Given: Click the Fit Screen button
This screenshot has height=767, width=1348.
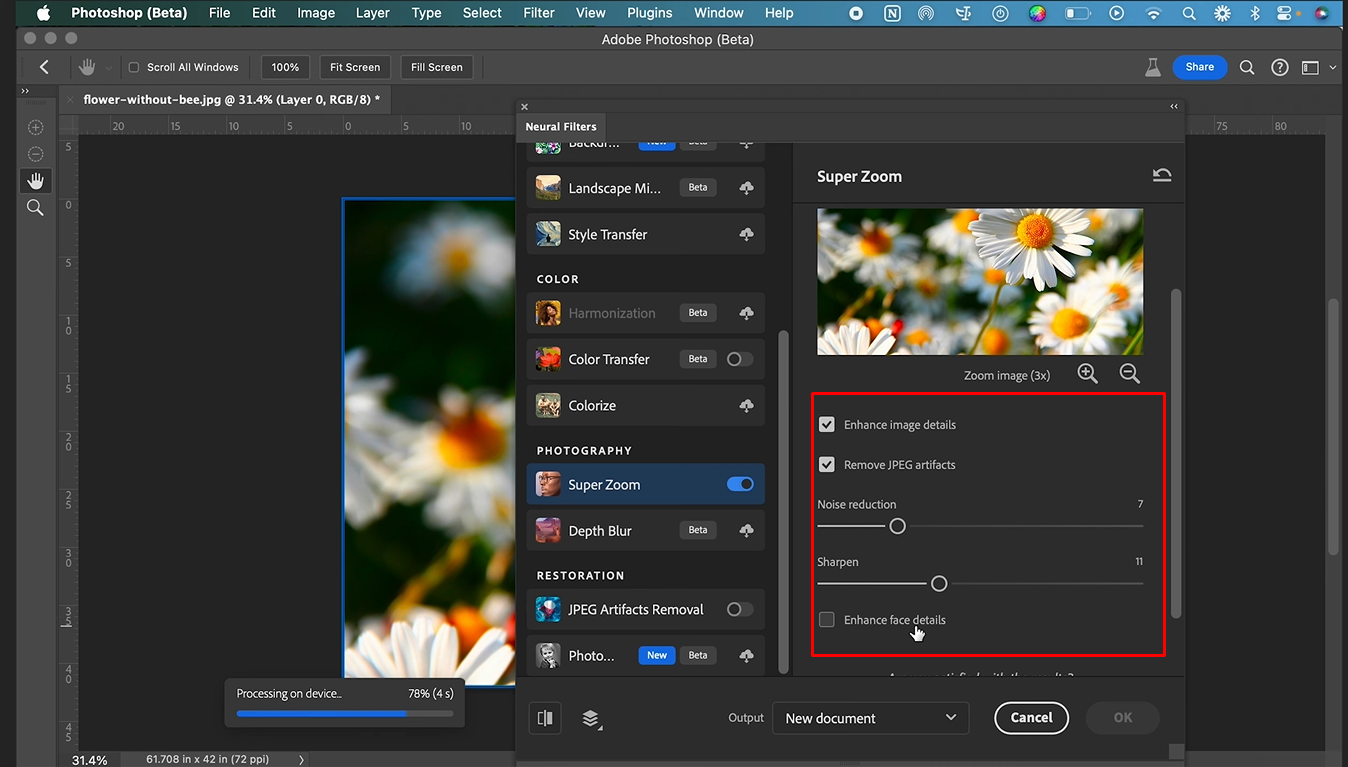Looking at the screenshot, I should pyautogui.click(x=355, y=67).
